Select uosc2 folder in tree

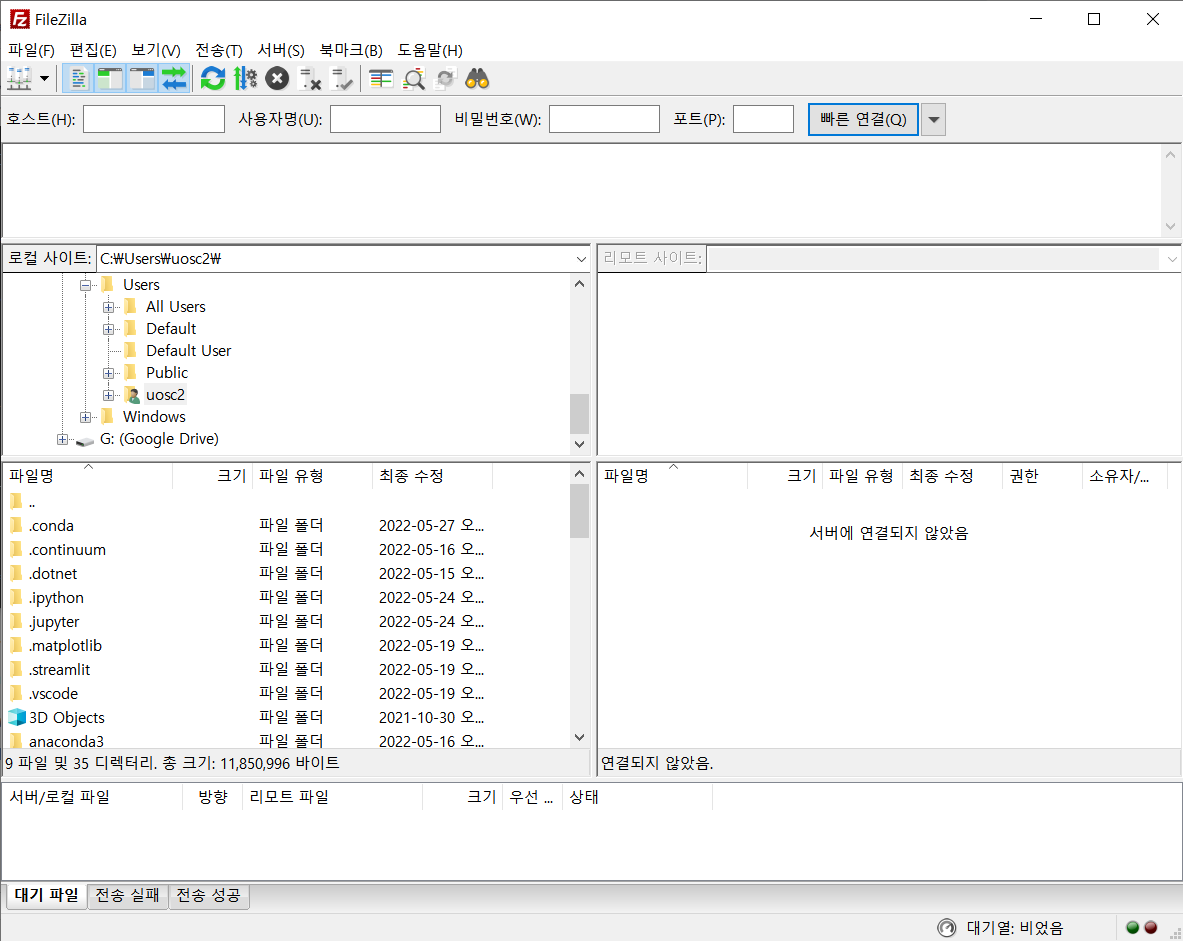165,395
